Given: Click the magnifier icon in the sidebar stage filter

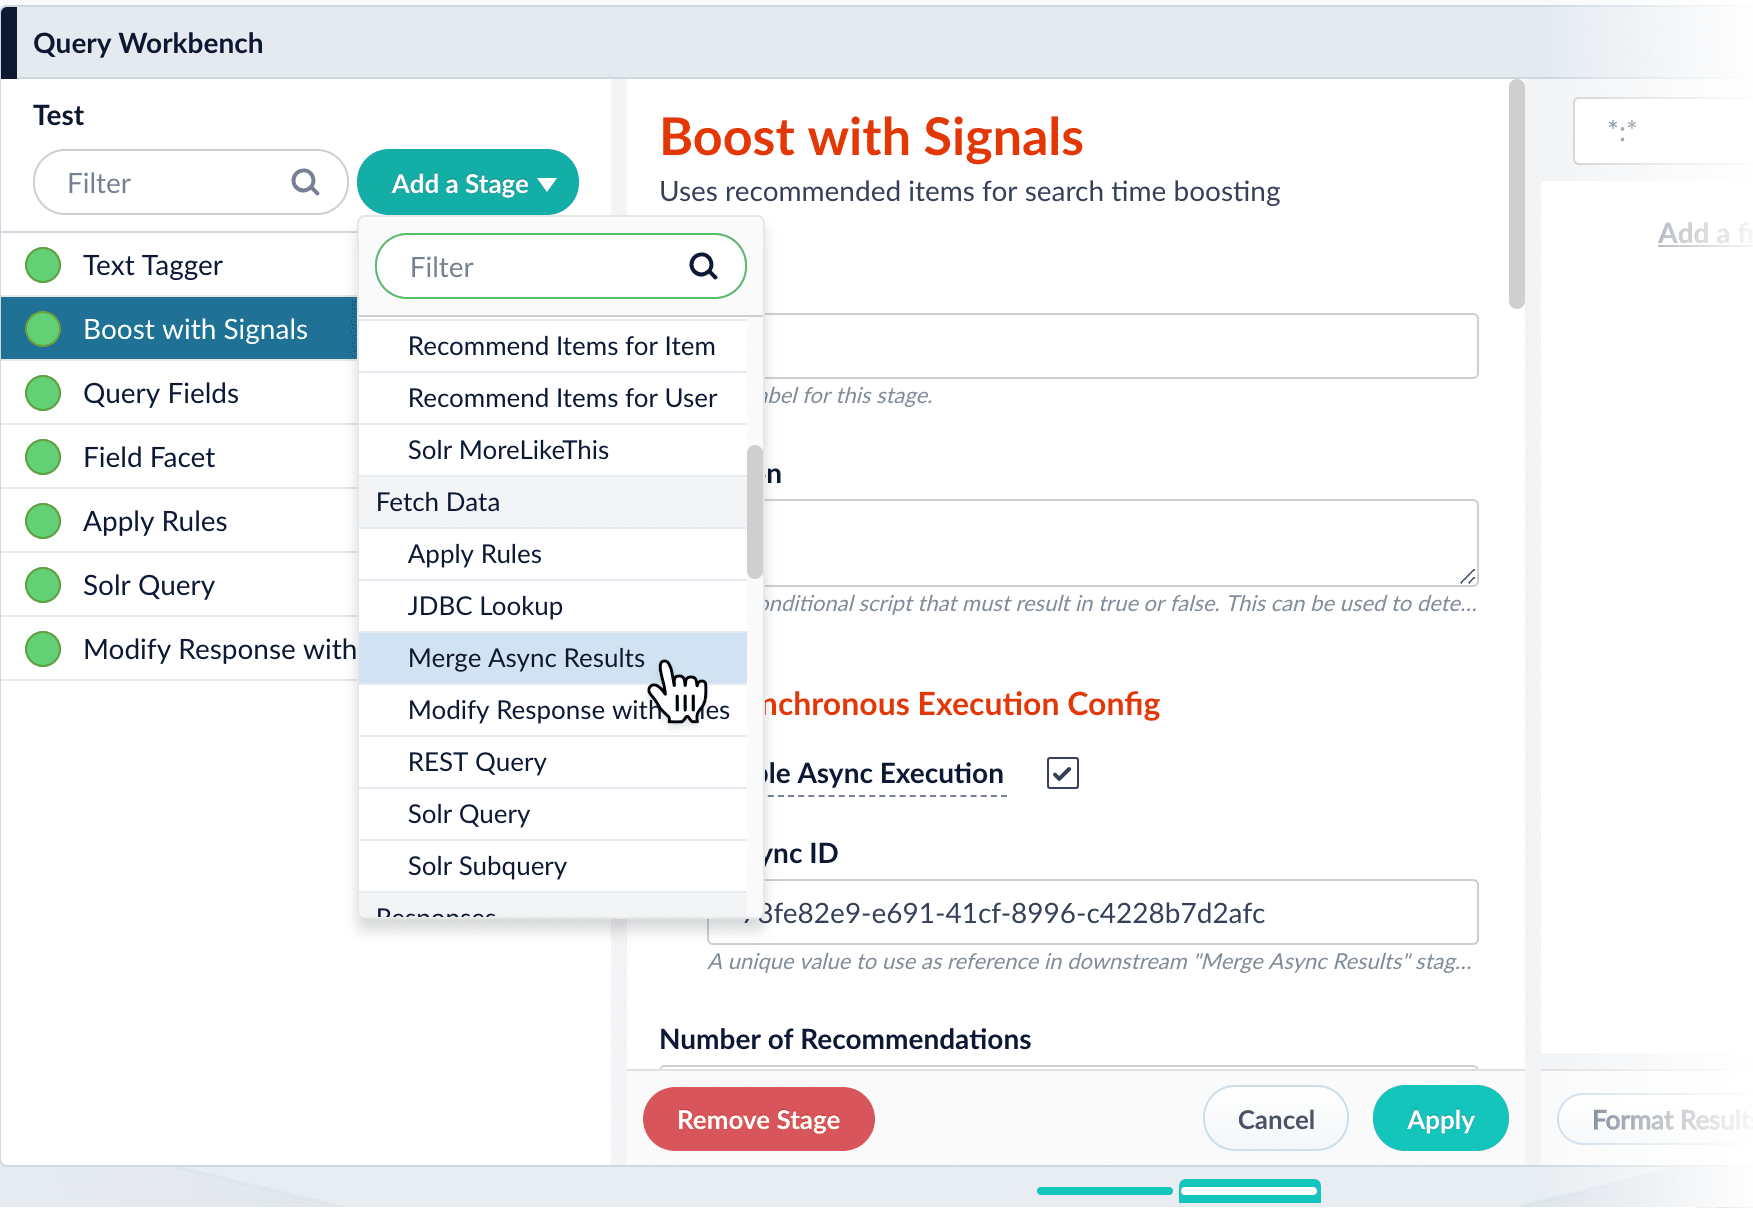Looking at the screenshot, I should point(305,182).
